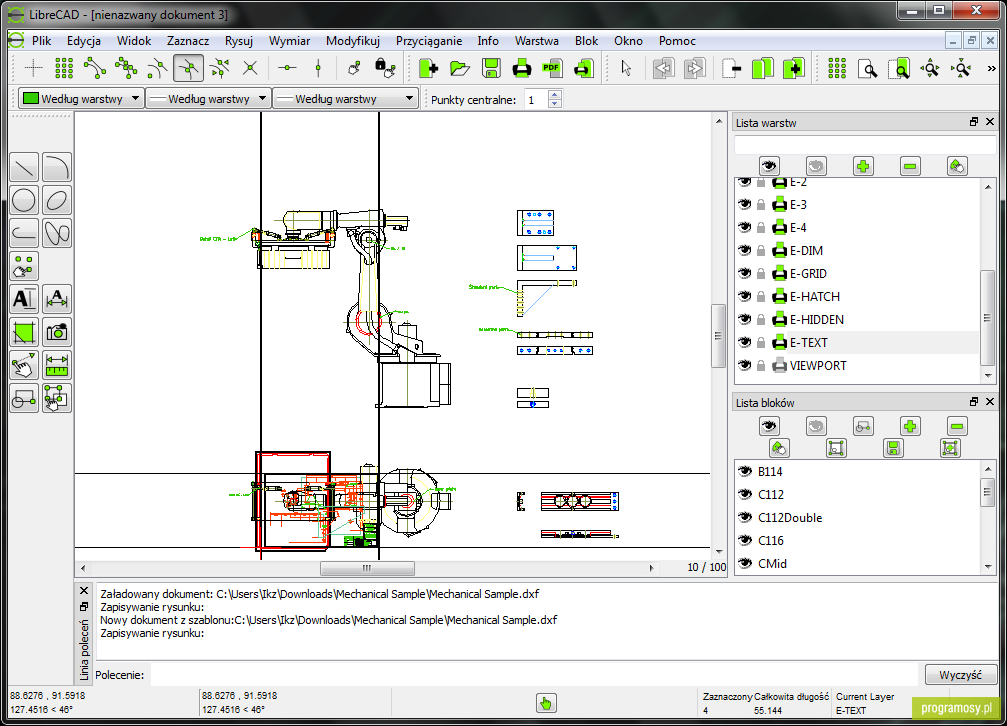The height and width of the screenshot is (726, 1007).
Task: Toggle visibility of block B114
Action: pos(745,471)
